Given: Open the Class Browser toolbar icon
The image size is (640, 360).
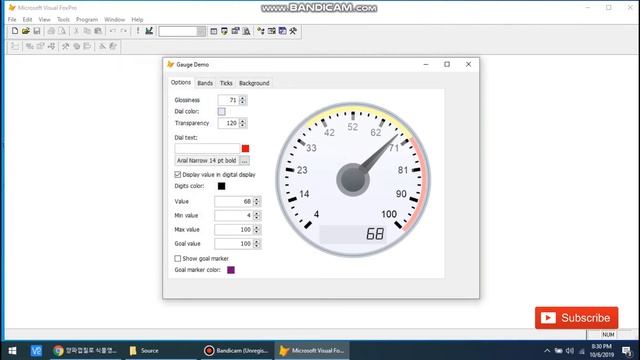Looking at the screenshot, I should pyautogui.click(x=261, y=31).
